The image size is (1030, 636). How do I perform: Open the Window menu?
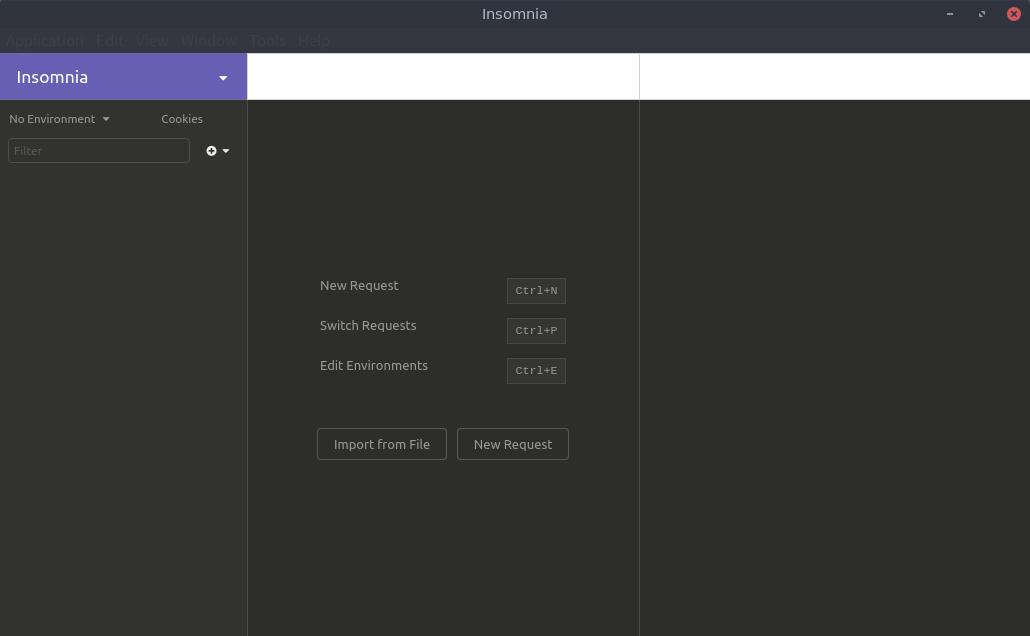coord(208,41)
